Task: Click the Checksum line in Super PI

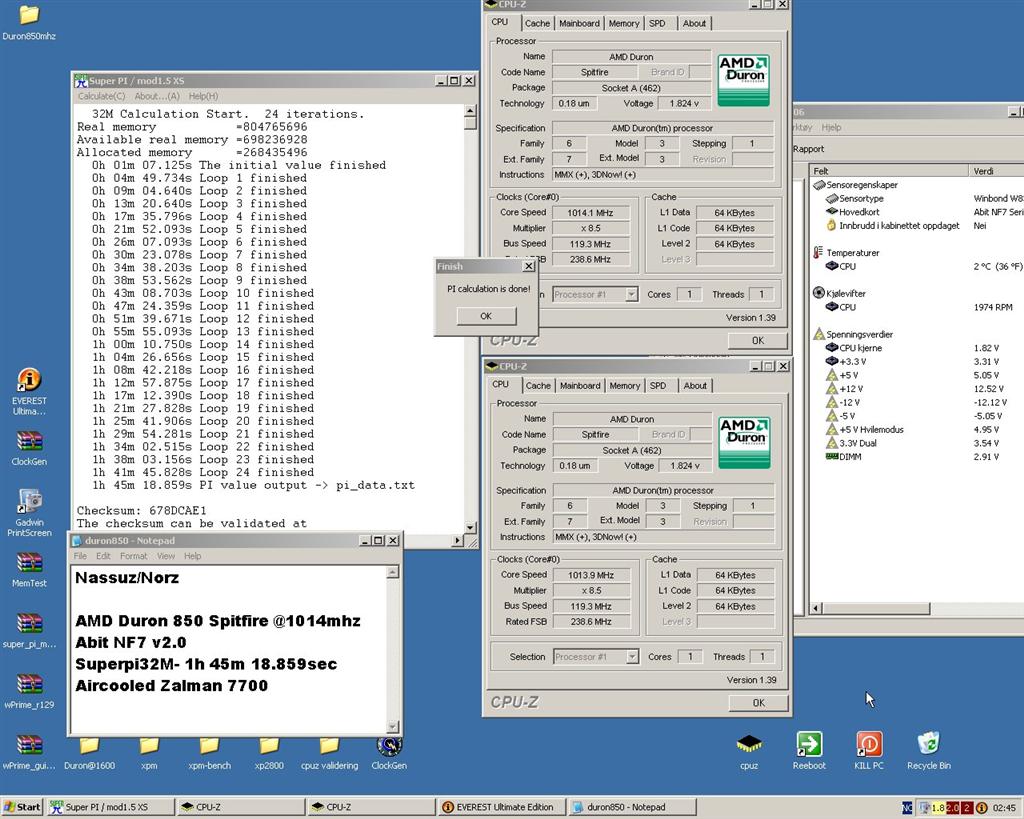Action: coord(141,511)
